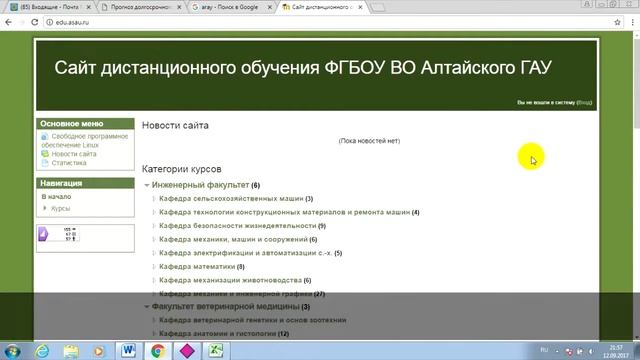Open a new browser tab
Viewport: 640px width, 360px height.
coord(378,7)
